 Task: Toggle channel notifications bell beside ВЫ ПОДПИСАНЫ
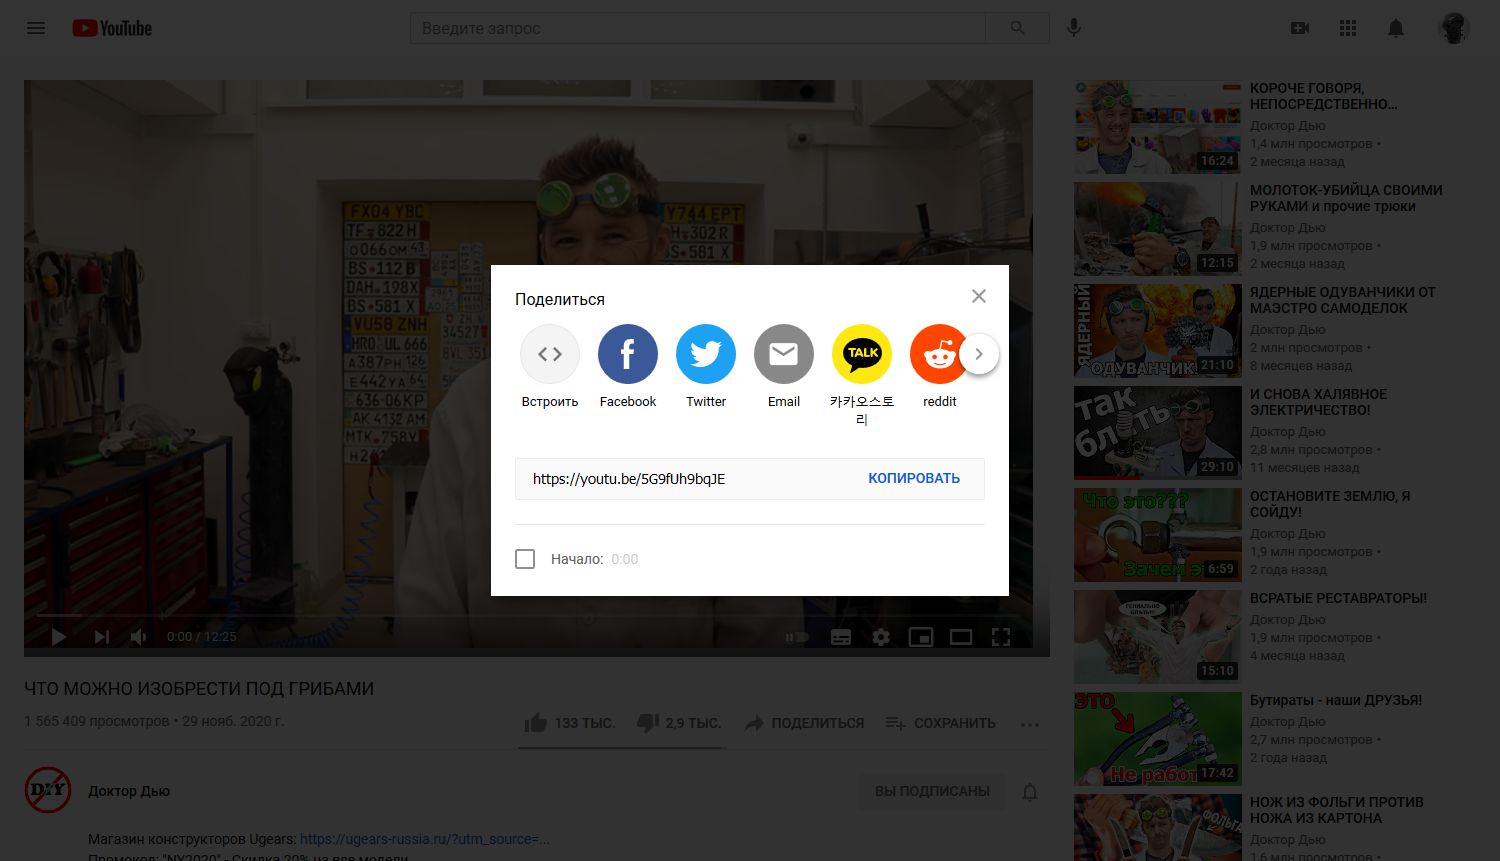pos(1030,792)
